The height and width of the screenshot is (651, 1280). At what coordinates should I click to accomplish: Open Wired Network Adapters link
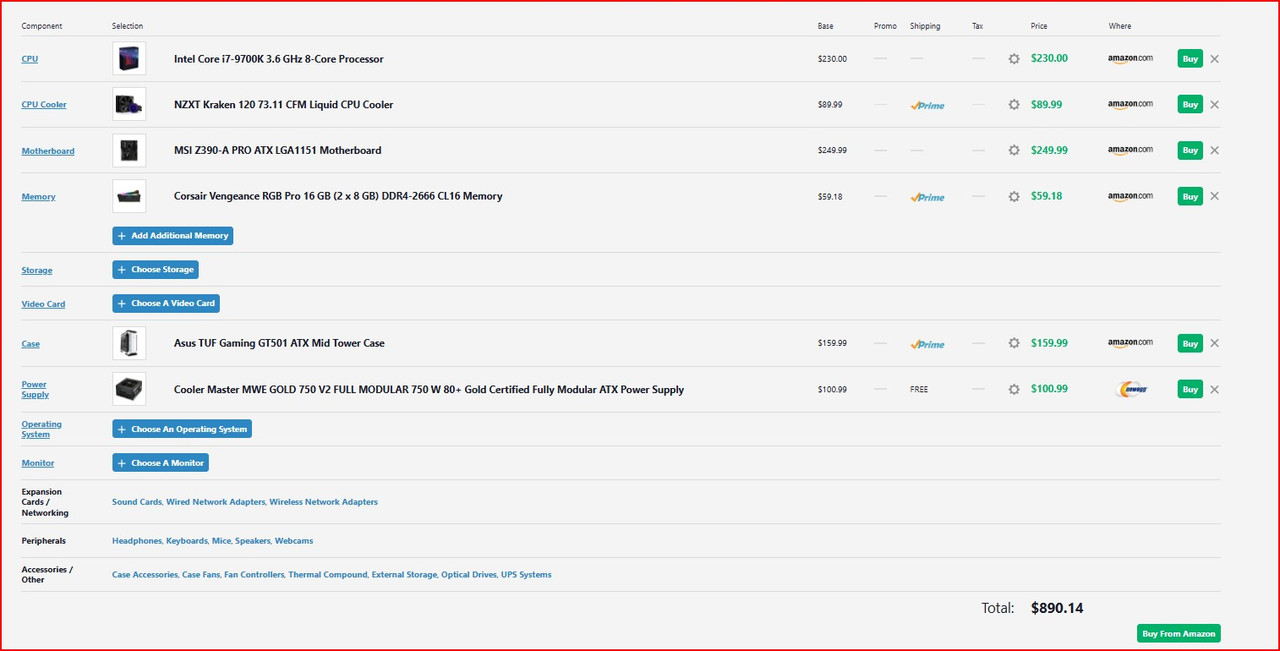pos(216,502)
